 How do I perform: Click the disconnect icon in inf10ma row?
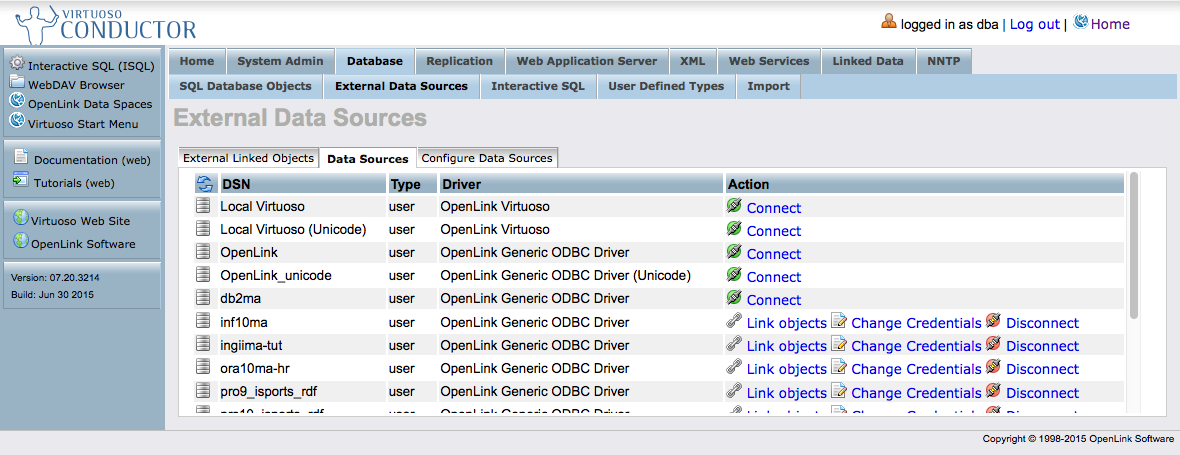(993, 321)
